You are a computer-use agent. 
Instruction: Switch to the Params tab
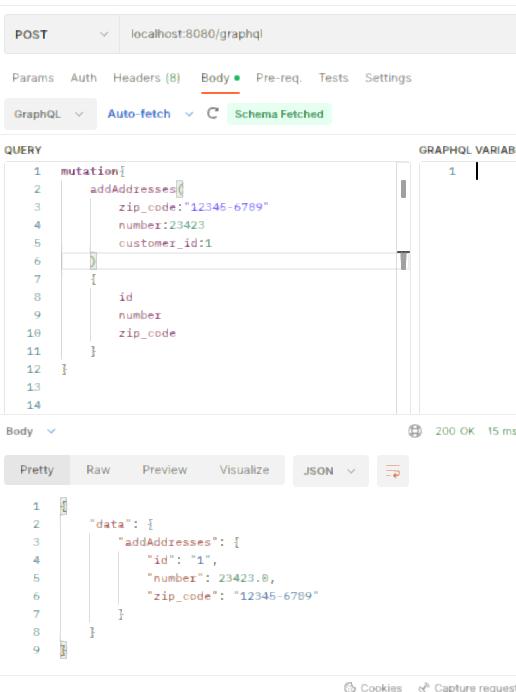[x=33, y=78]
